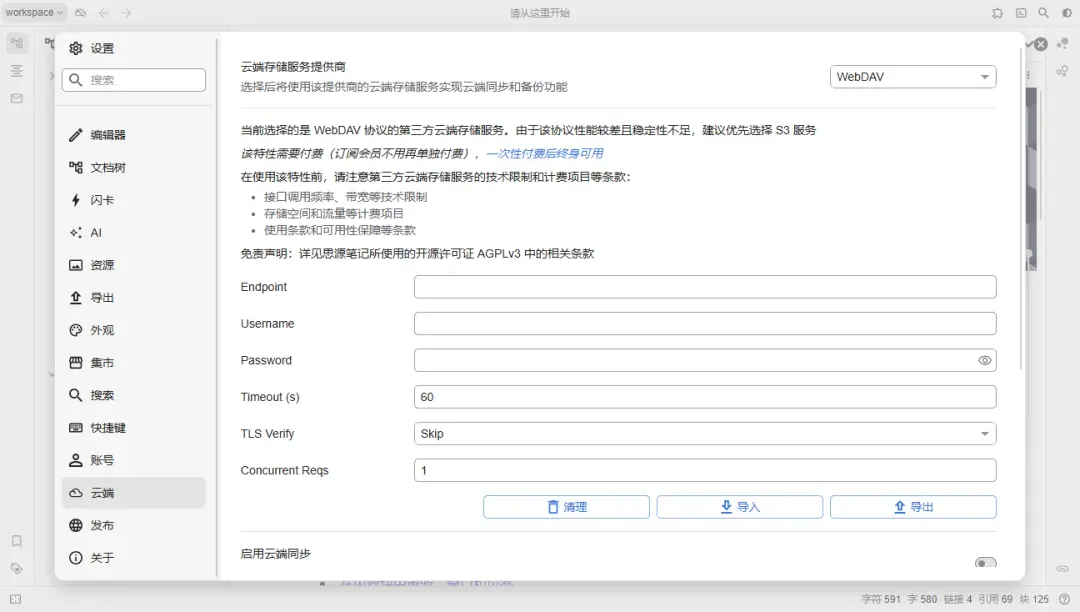Screen dimensions: 1080x612
Task: Click the settings search input field
Action: click(134, 80)
